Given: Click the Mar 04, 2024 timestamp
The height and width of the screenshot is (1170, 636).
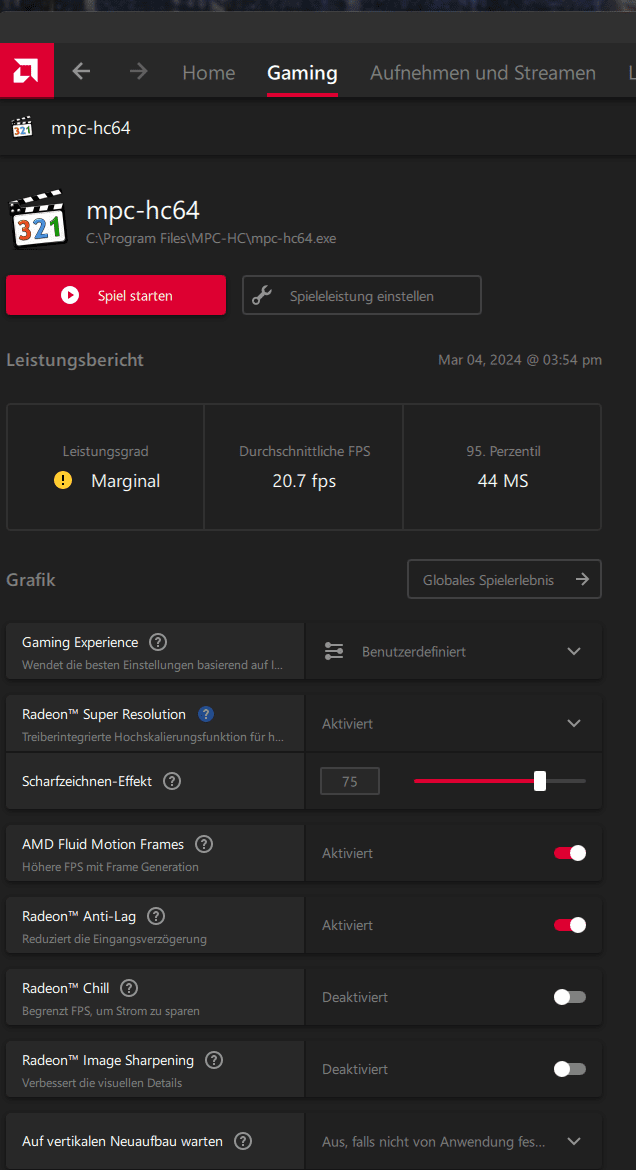Looking at the screenshot, I should 520,360.
